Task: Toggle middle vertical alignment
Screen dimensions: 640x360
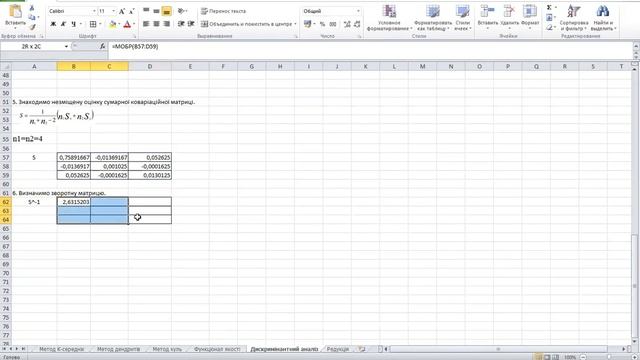Action: pyautogui.click(x=156, y=11)
